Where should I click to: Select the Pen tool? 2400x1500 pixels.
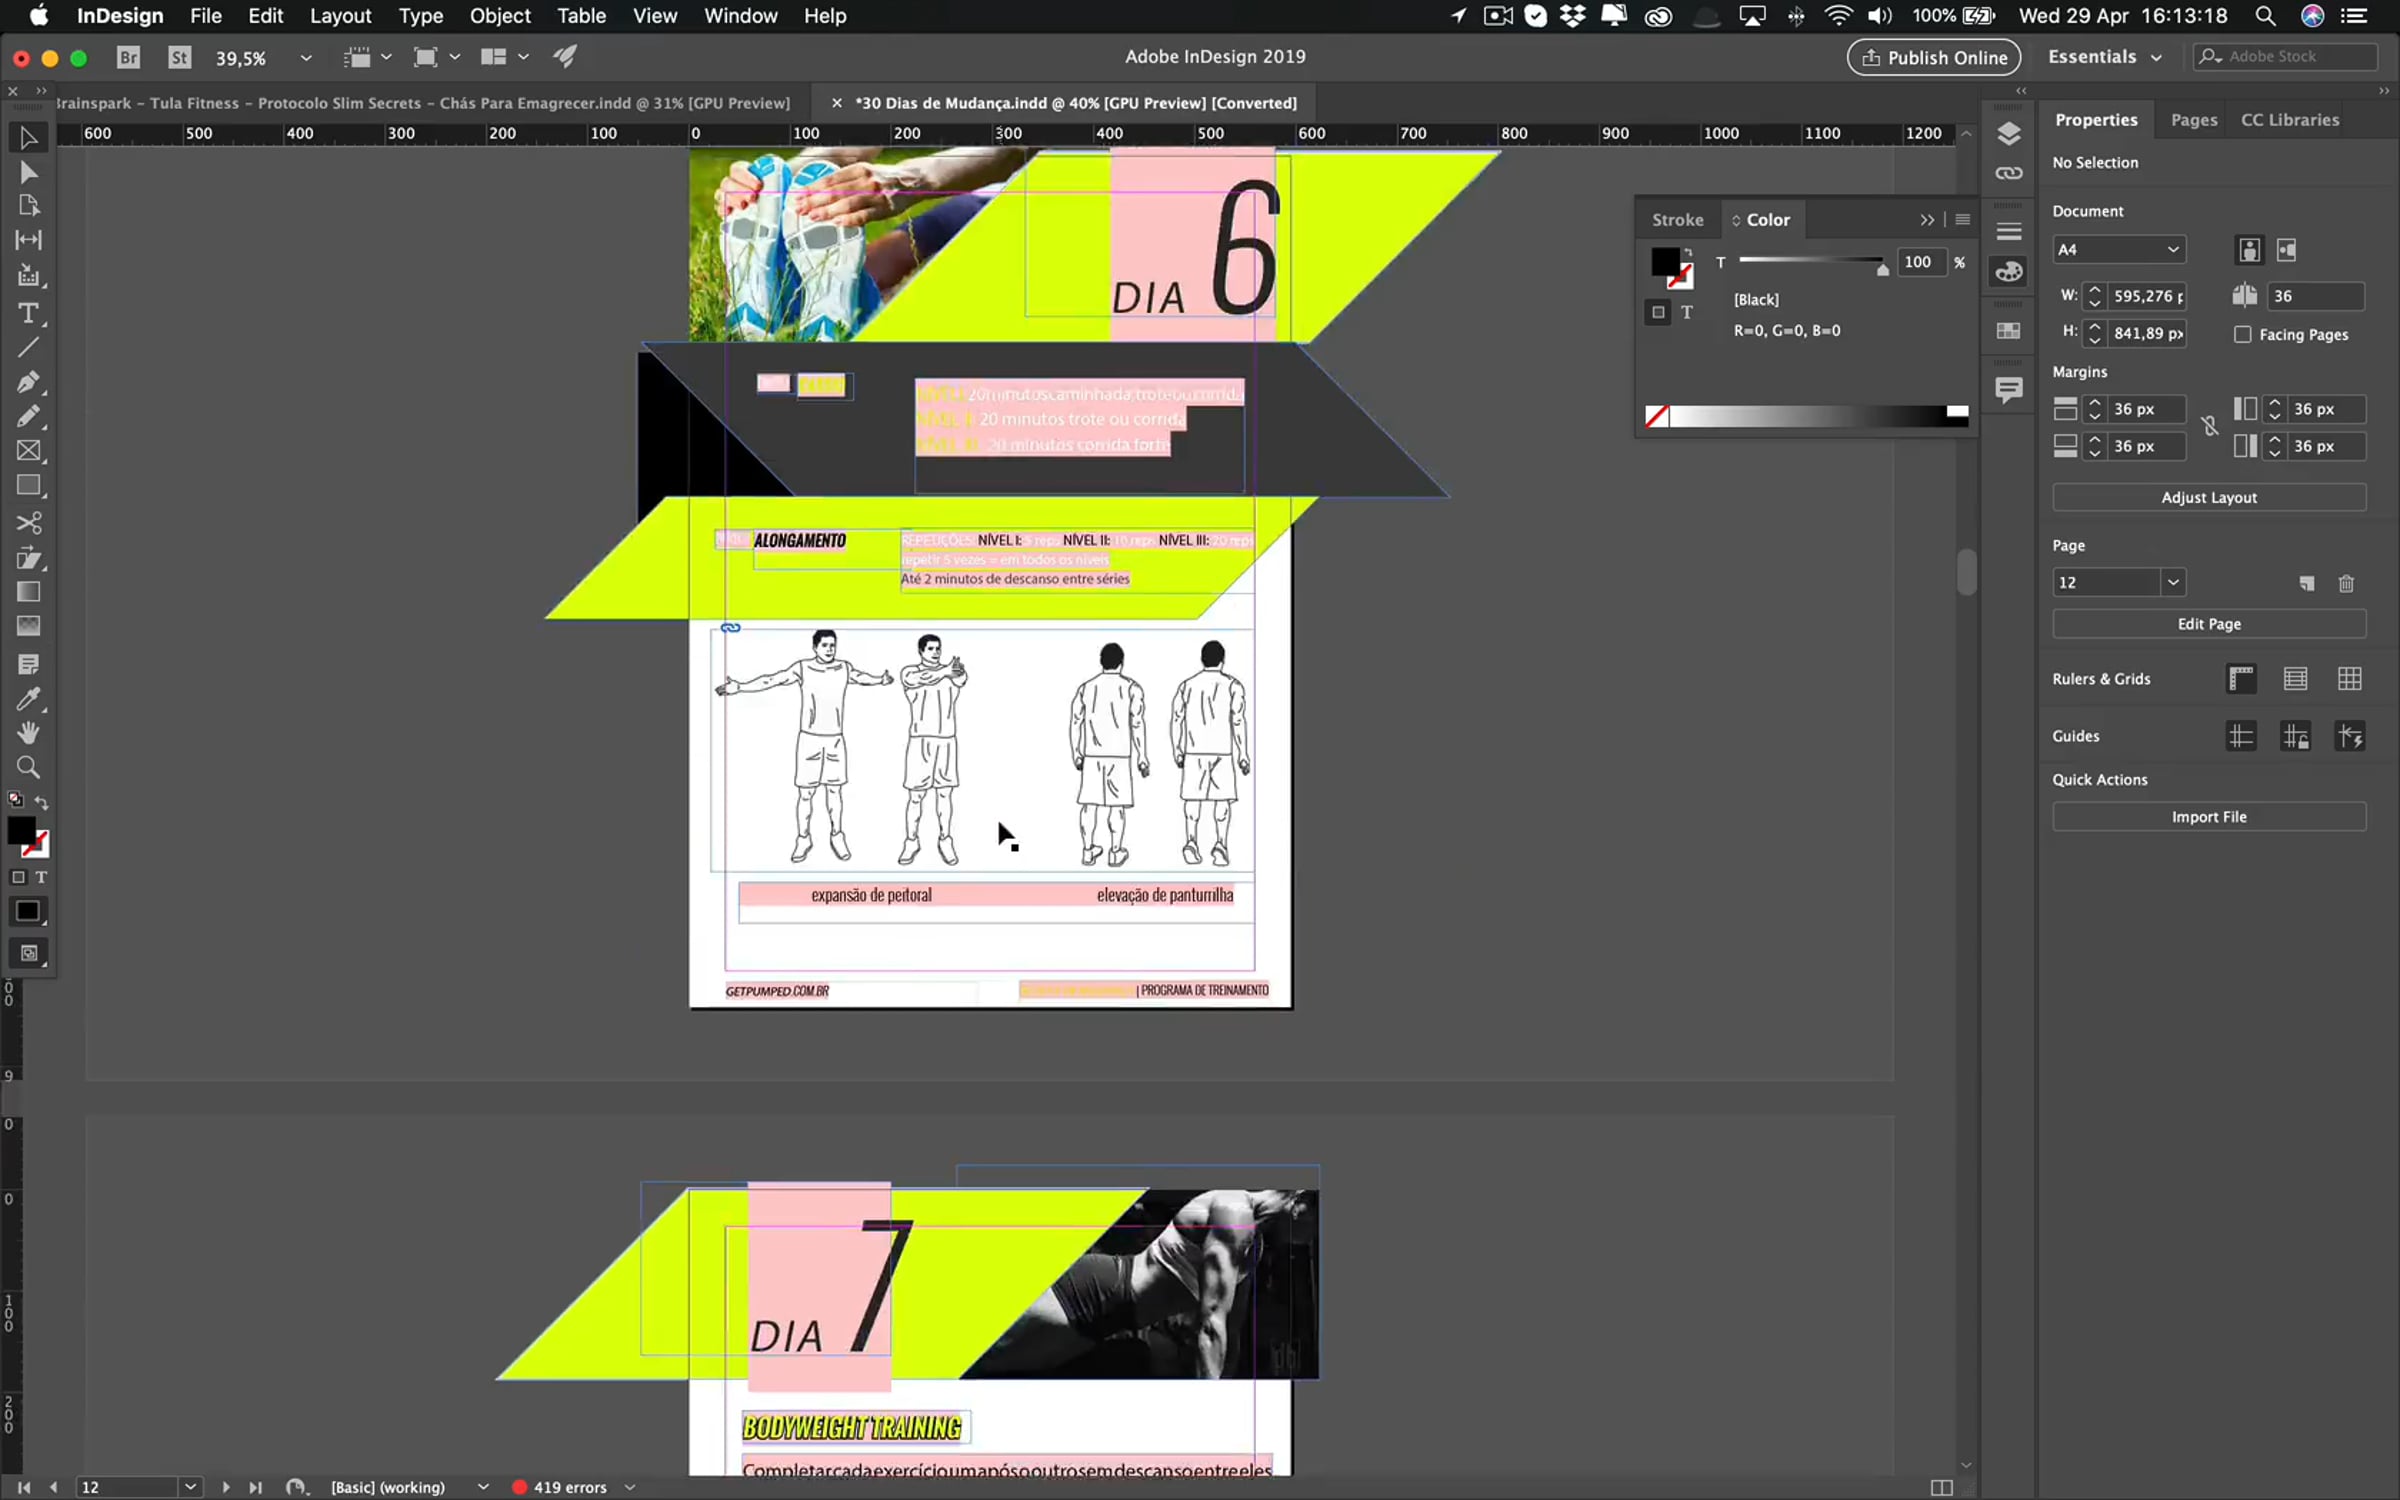pos(28,382)
